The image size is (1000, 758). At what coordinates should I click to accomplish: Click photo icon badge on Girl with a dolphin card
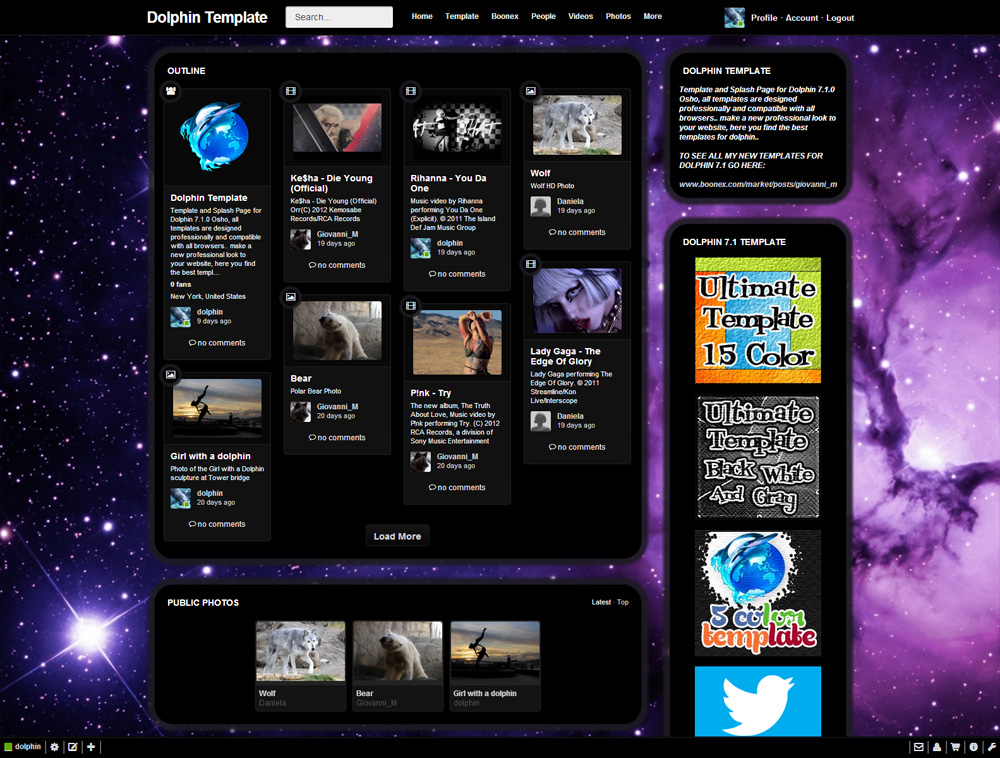[x=171, y=375]
